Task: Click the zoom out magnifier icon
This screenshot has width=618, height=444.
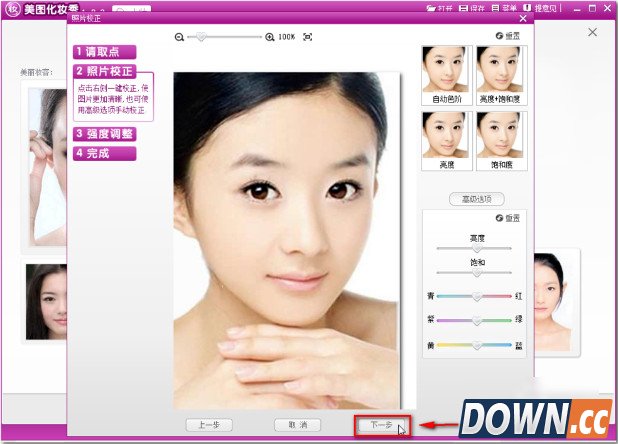Action: [x=180, y=37]
